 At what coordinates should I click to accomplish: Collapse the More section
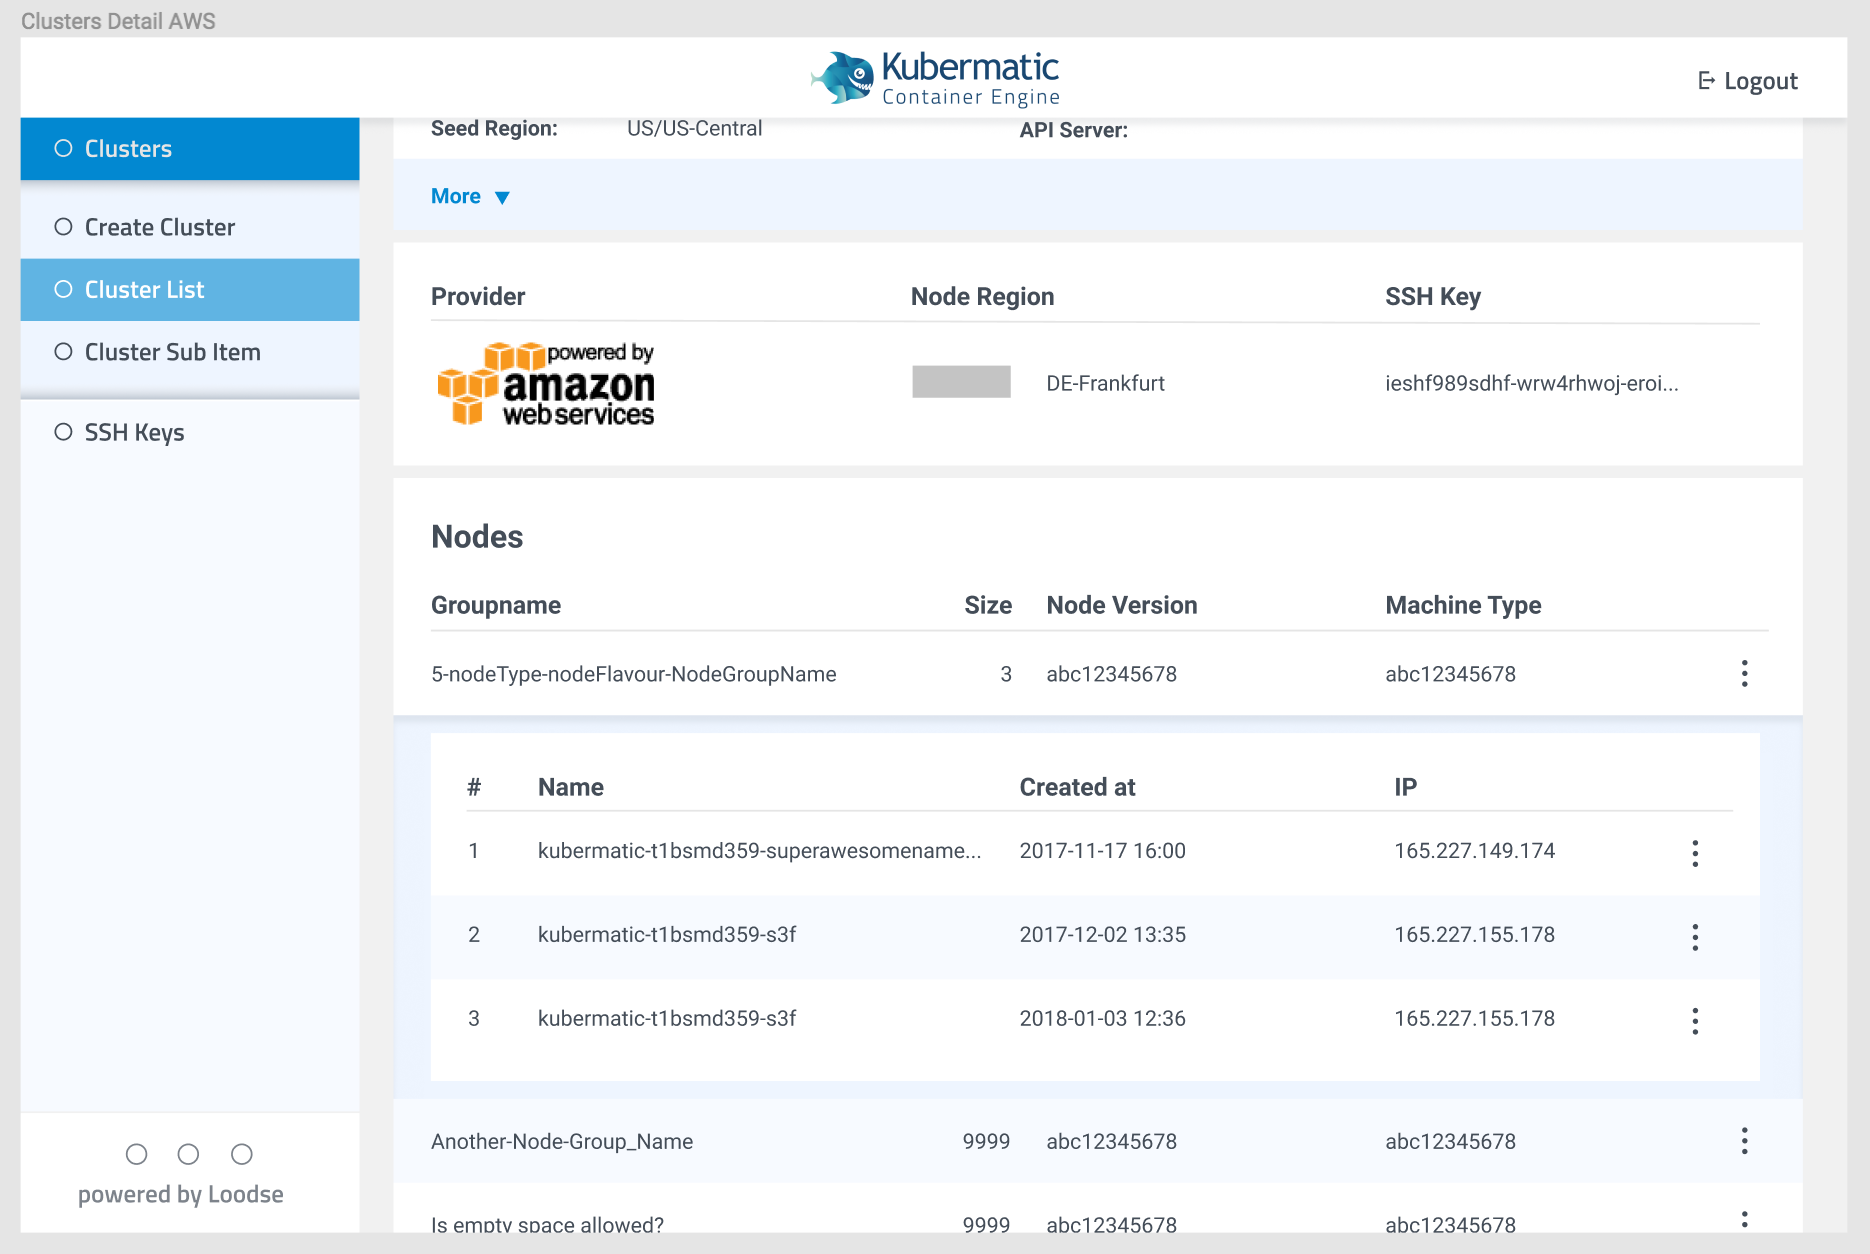pos(469,196)
